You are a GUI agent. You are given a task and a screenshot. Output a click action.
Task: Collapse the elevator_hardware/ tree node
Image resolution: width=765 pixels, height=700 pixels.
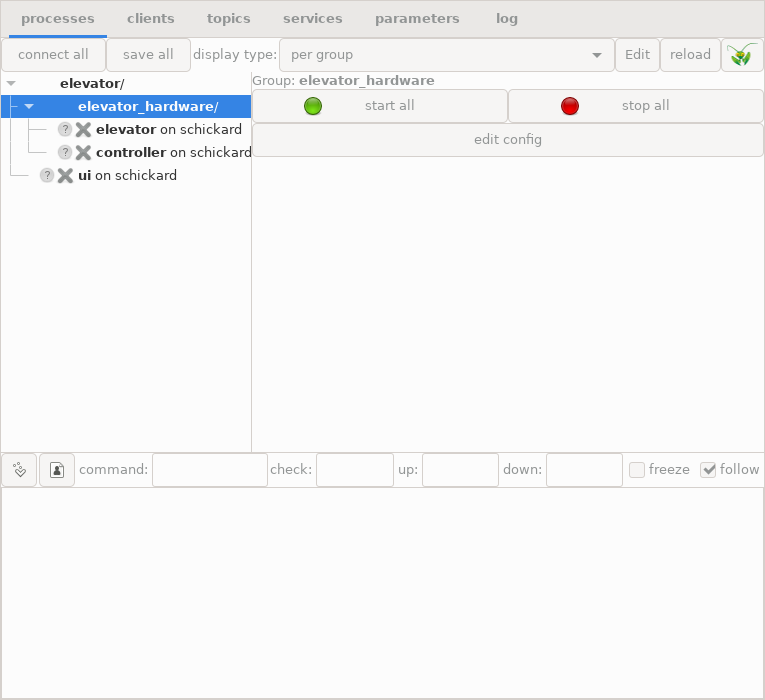click(x=29, y=106)
